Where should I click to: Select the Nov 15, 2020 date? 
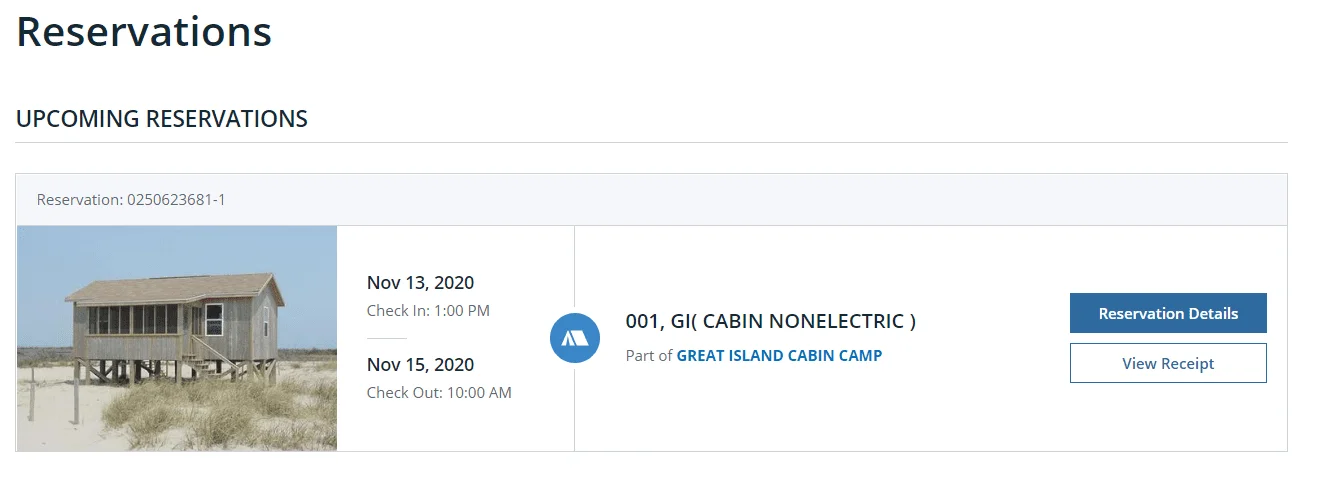(x=420, y=364)
